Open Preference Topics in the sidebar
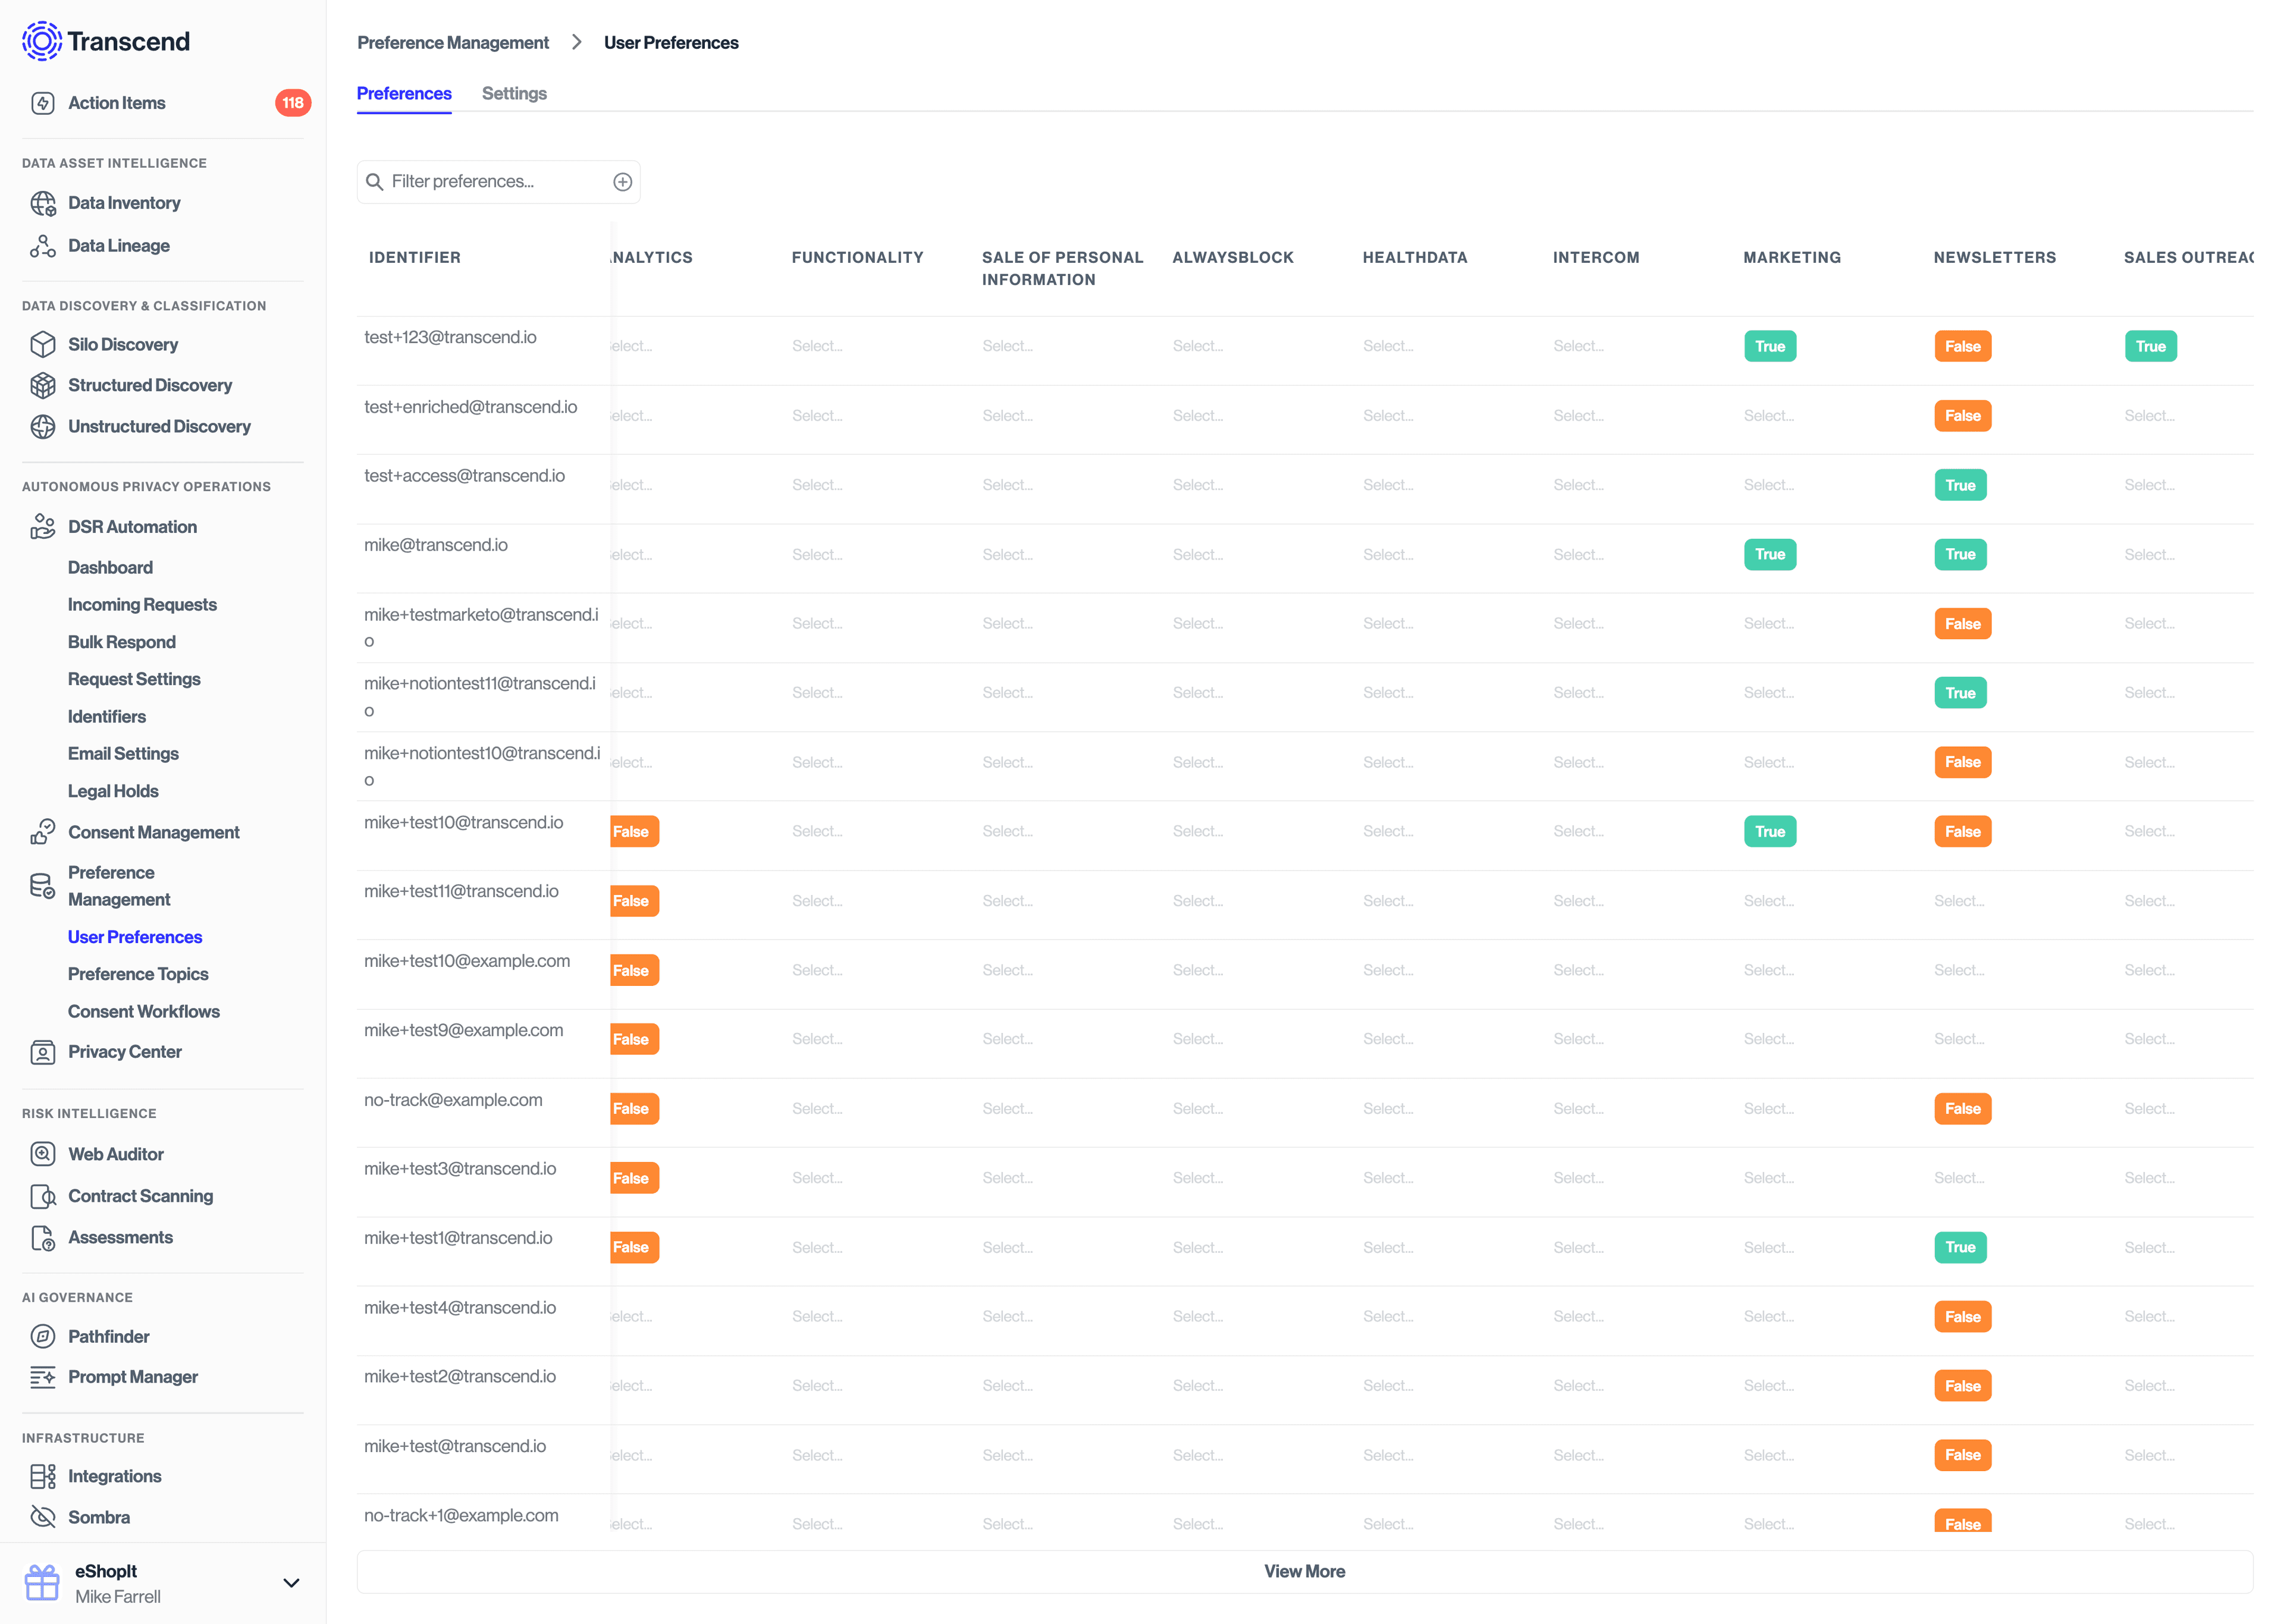The image size is (2284, 1624). pyautogui.click(x=138, y=973)
